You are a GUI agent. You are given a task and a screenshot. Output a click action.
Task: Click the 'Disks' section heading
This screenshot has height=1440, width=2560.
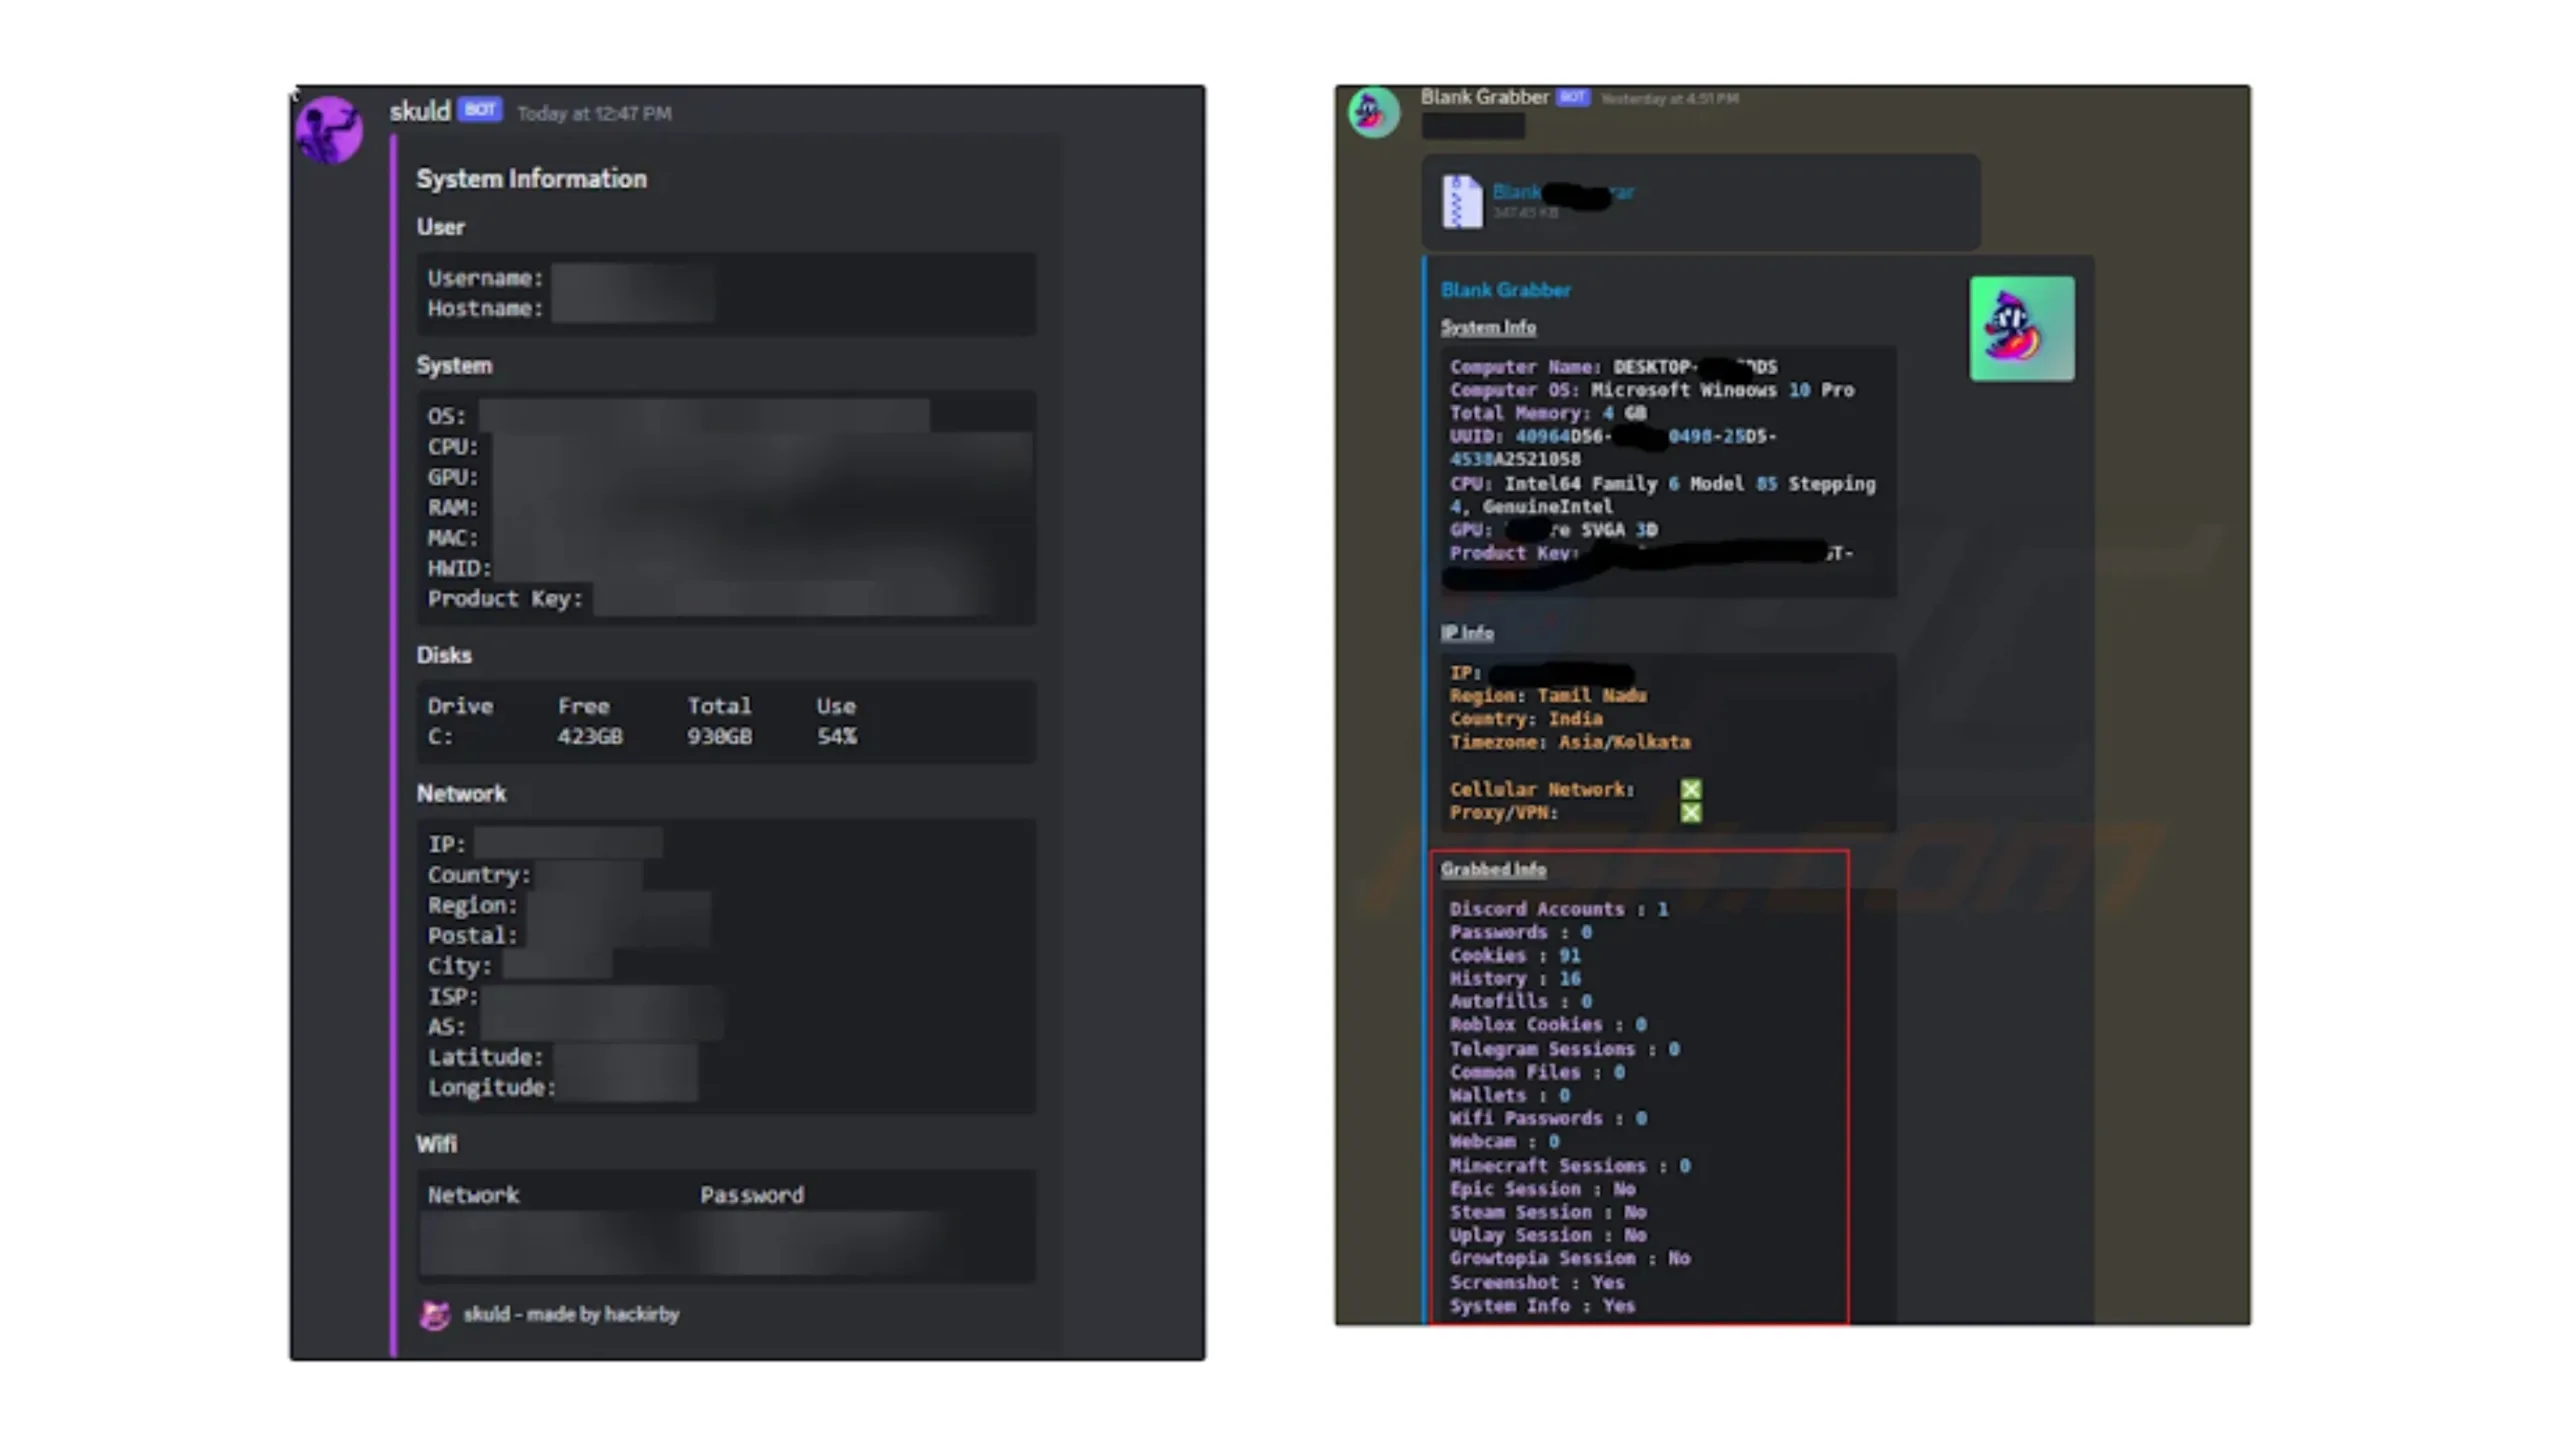point(444,655)
